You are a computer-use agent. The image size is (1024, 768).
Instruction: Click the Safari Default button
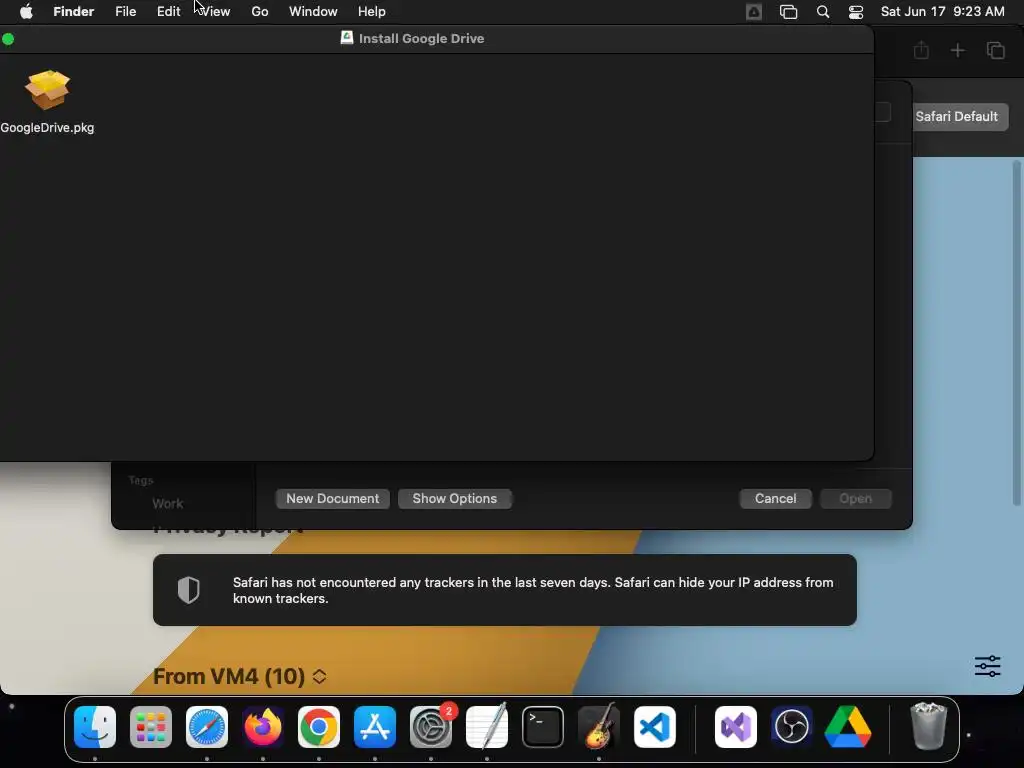click(x=960, y=117)
